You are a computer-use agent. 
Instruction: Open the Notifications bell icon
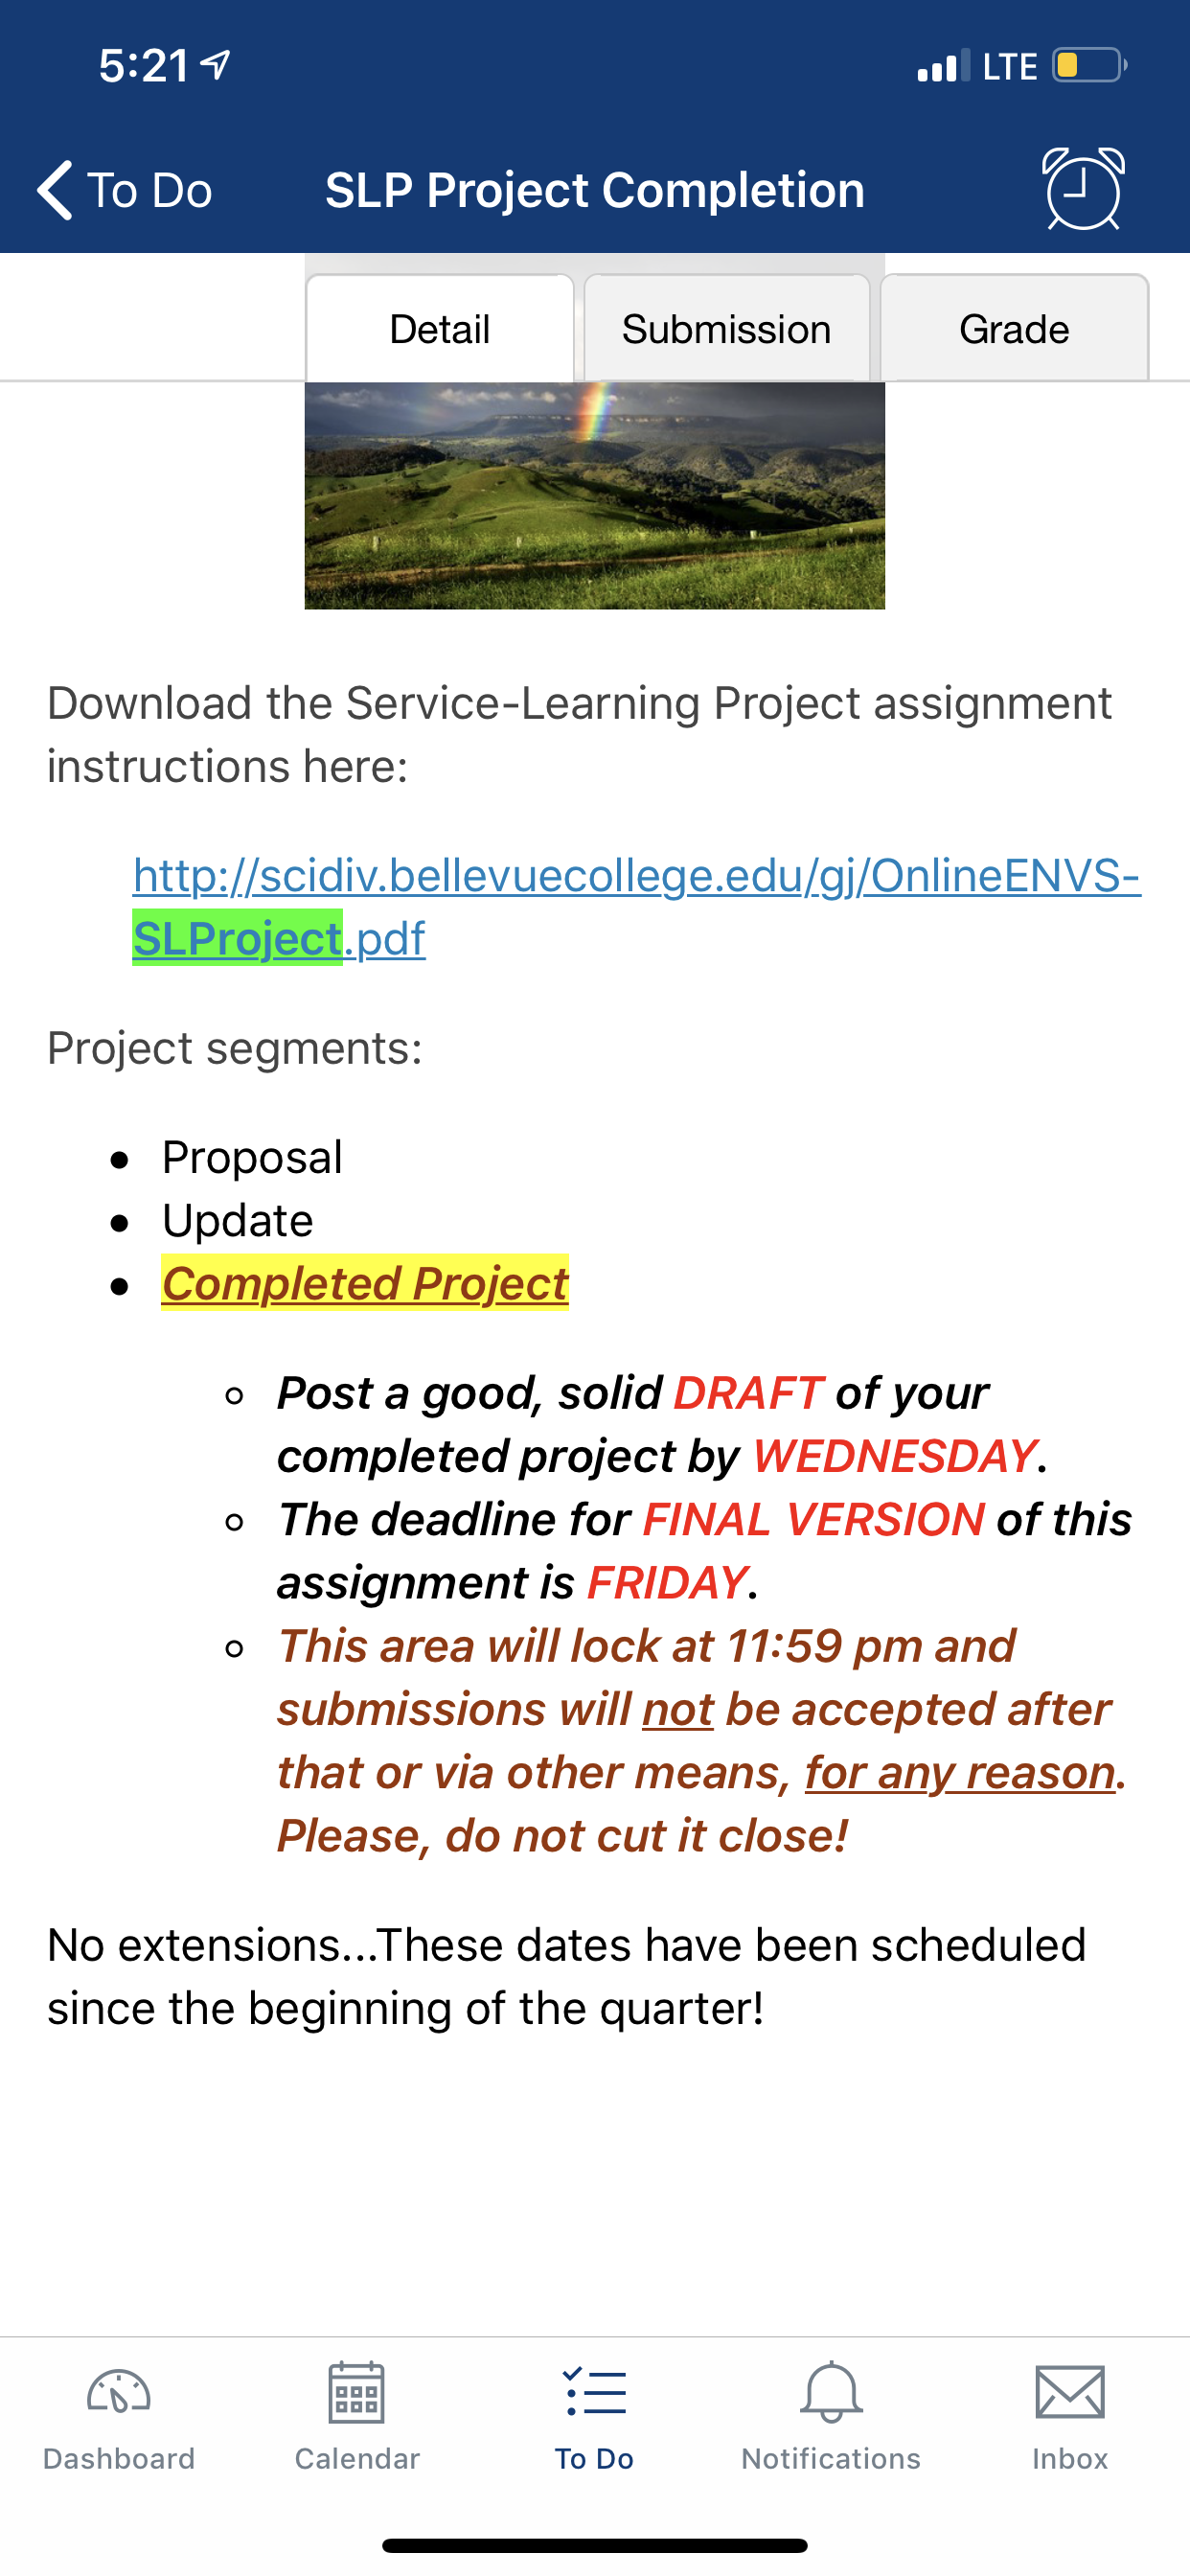click(x=831, y=2392)
